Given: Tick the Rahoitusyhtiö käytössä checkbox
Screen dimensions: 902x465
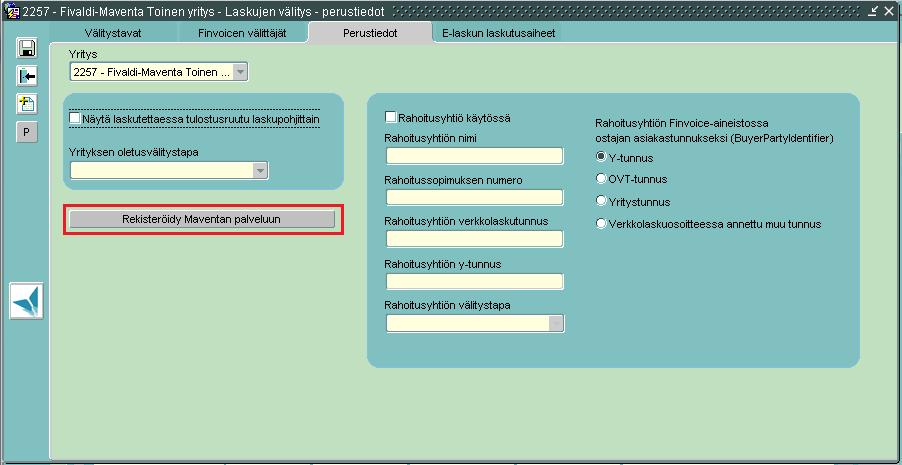Looking at the screenshot, I should [x=391, y=117].
